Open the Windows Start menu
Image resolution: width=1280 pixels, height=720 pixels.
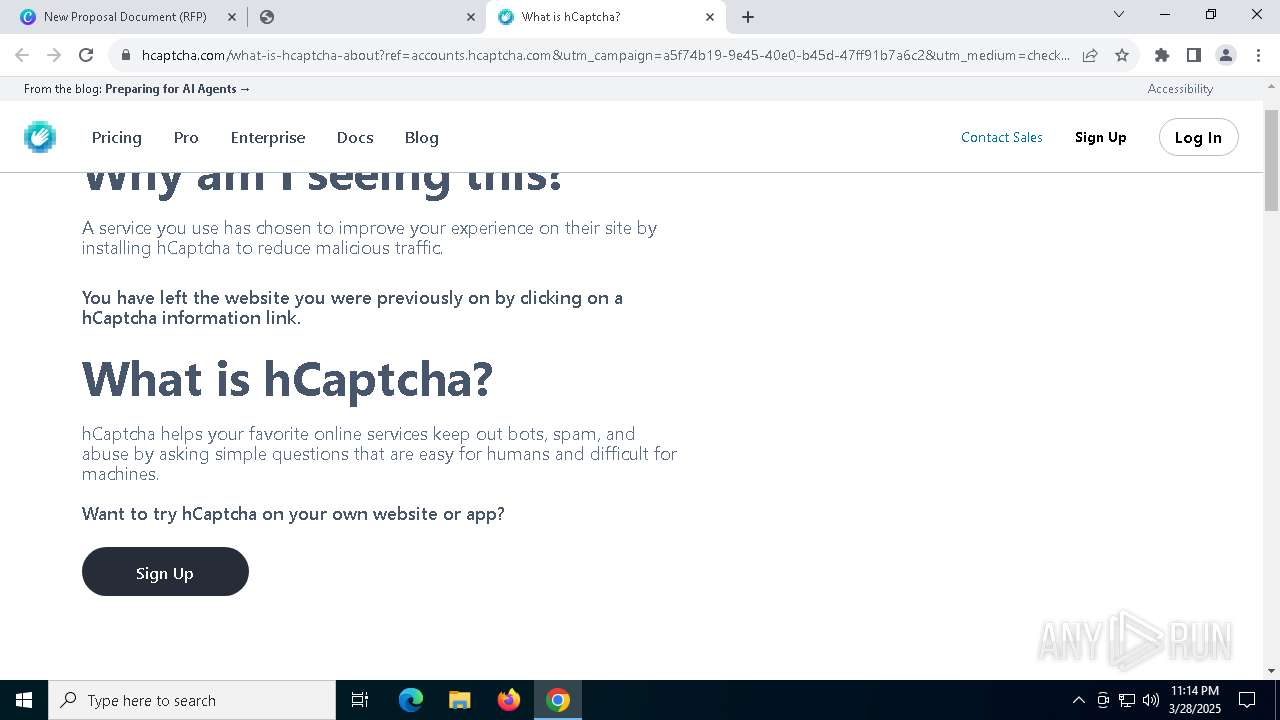24,700
